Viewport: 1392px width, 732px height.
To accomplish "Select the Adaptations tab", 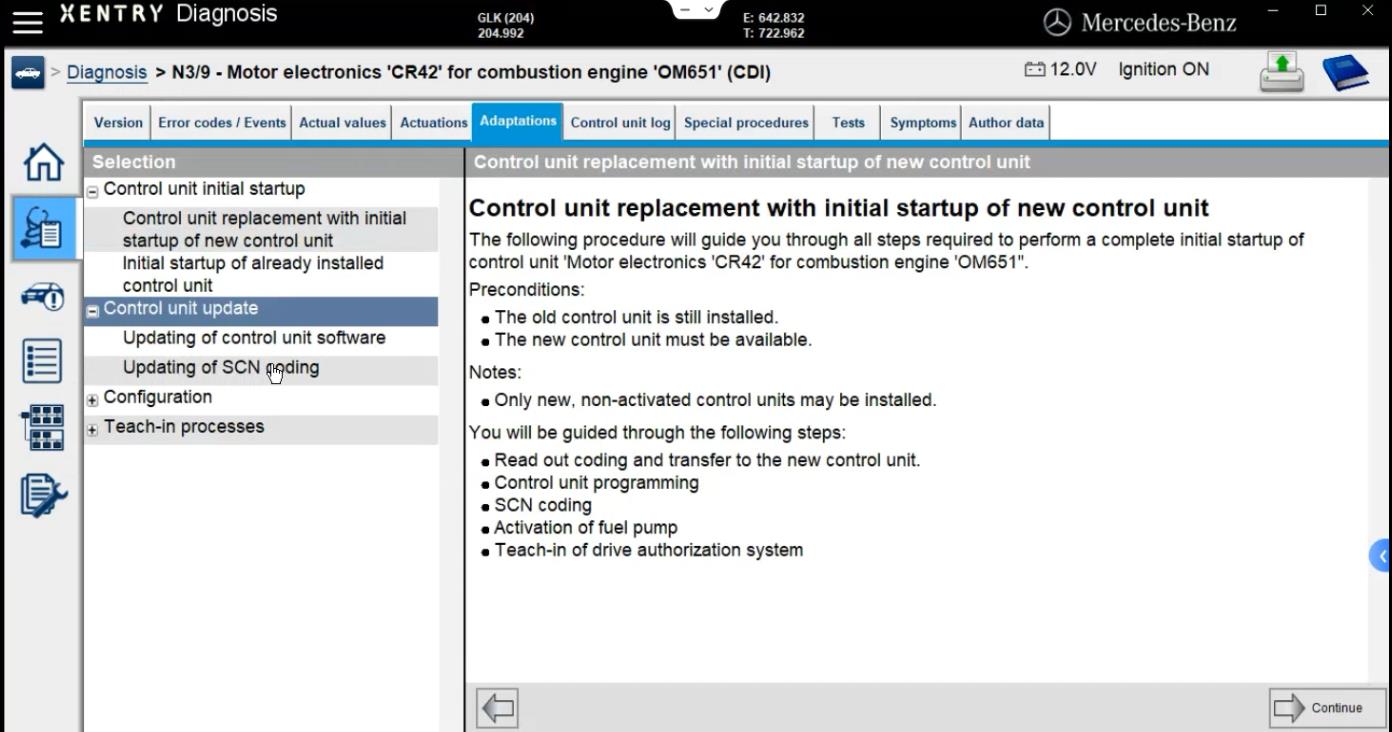I will point(518,121).
